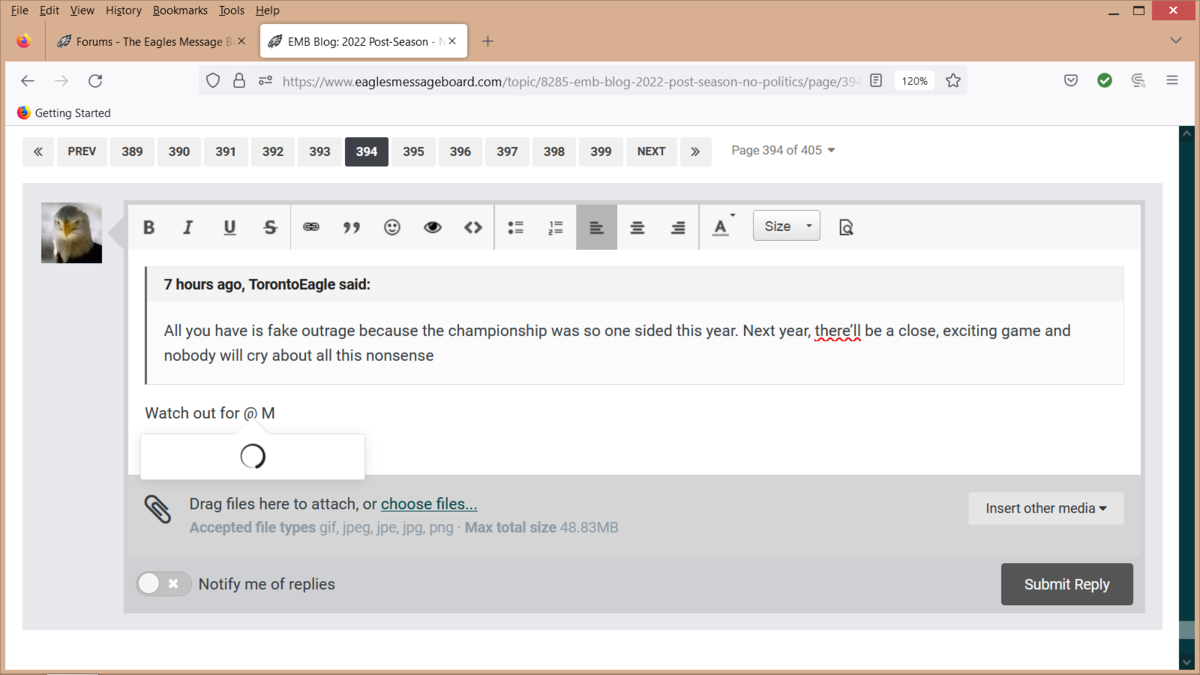Insert code snippet with code icon
This screenshot has height=675, width=1200.
coord(473,227)
